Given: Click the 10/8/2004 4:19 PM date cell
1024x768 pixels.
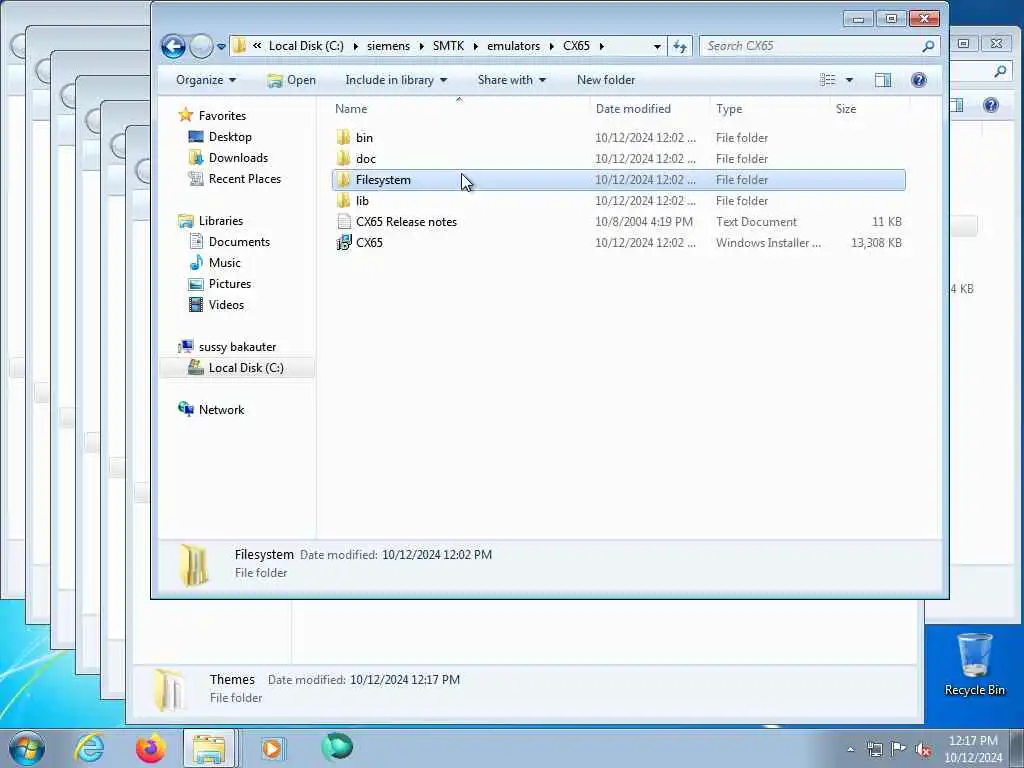Looking at the screenshot, I should tap(644, 221).
